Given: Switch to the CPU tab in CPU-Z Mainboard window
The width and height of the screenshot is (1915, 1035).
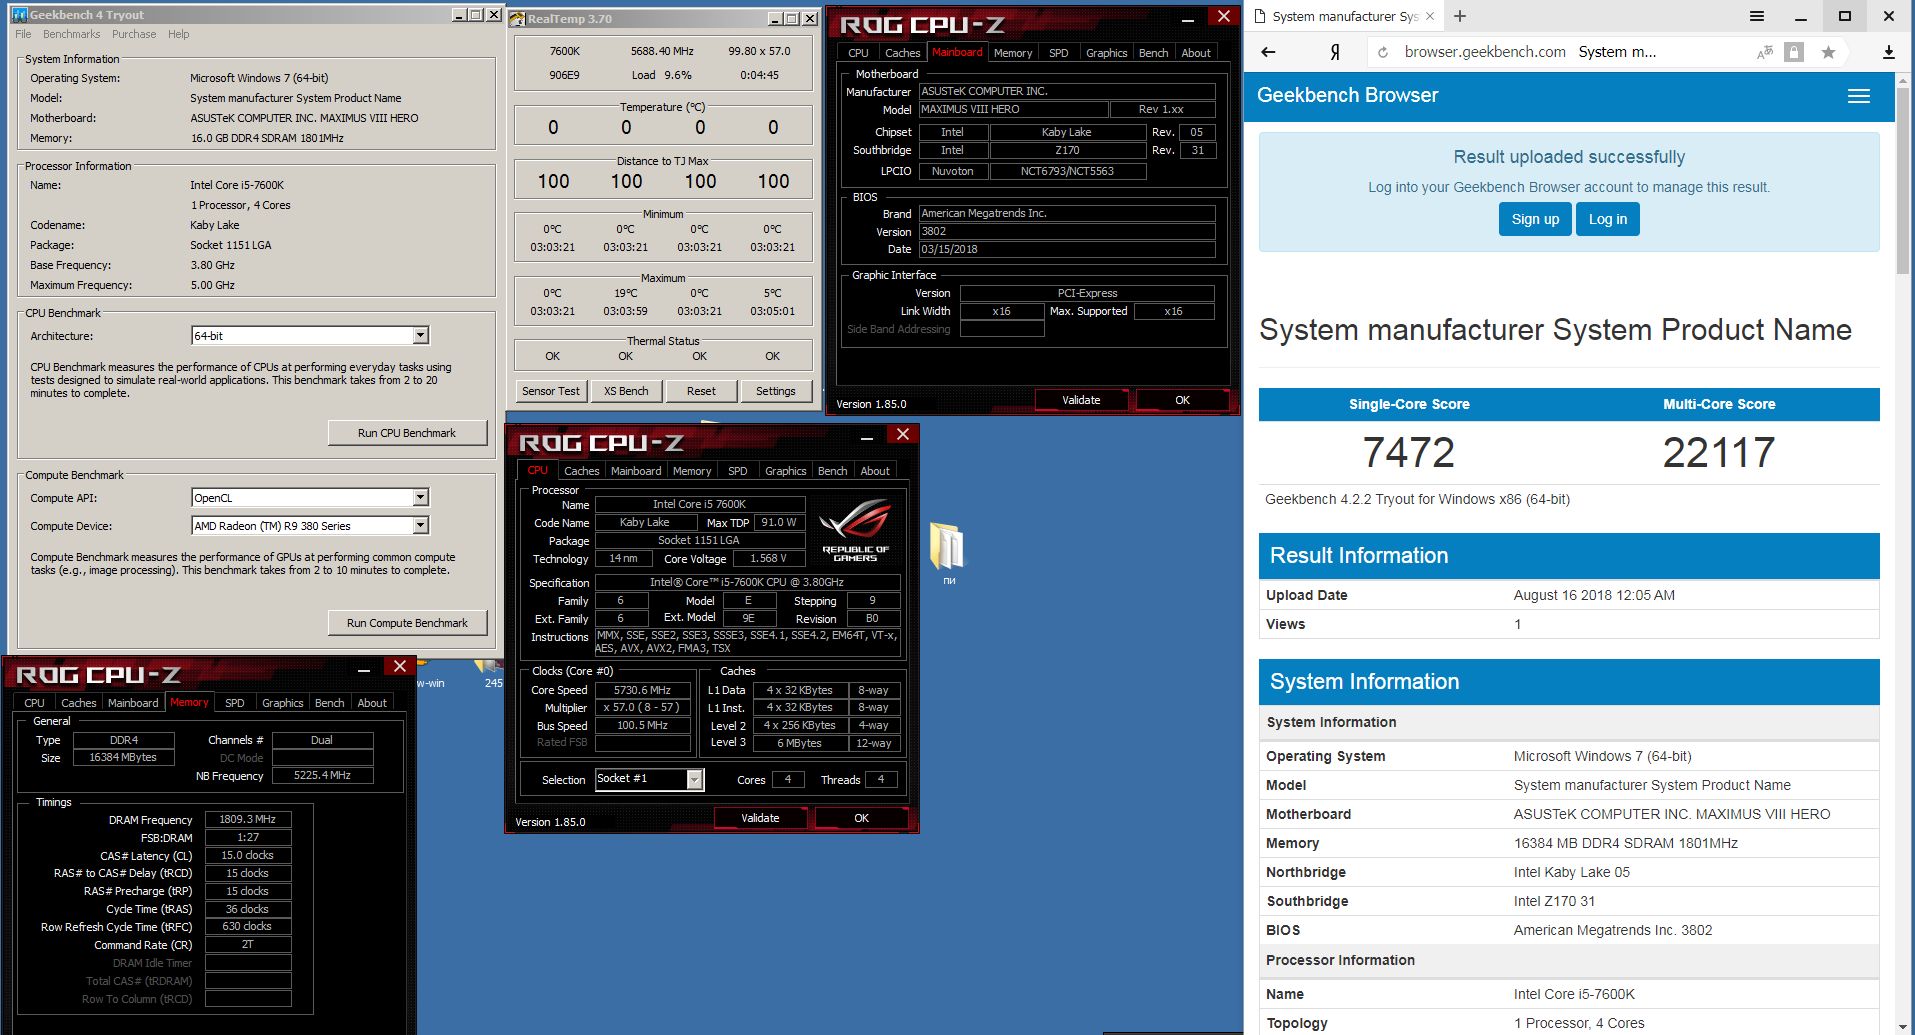Looking at the screenshot, I should [858, 53].
